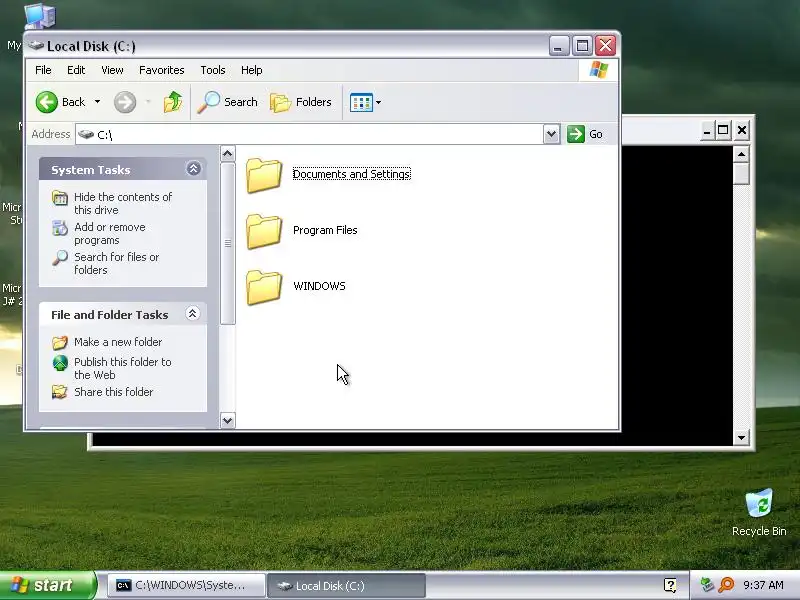
Task: Click the Program Files label
Action: tap(325, 230)
